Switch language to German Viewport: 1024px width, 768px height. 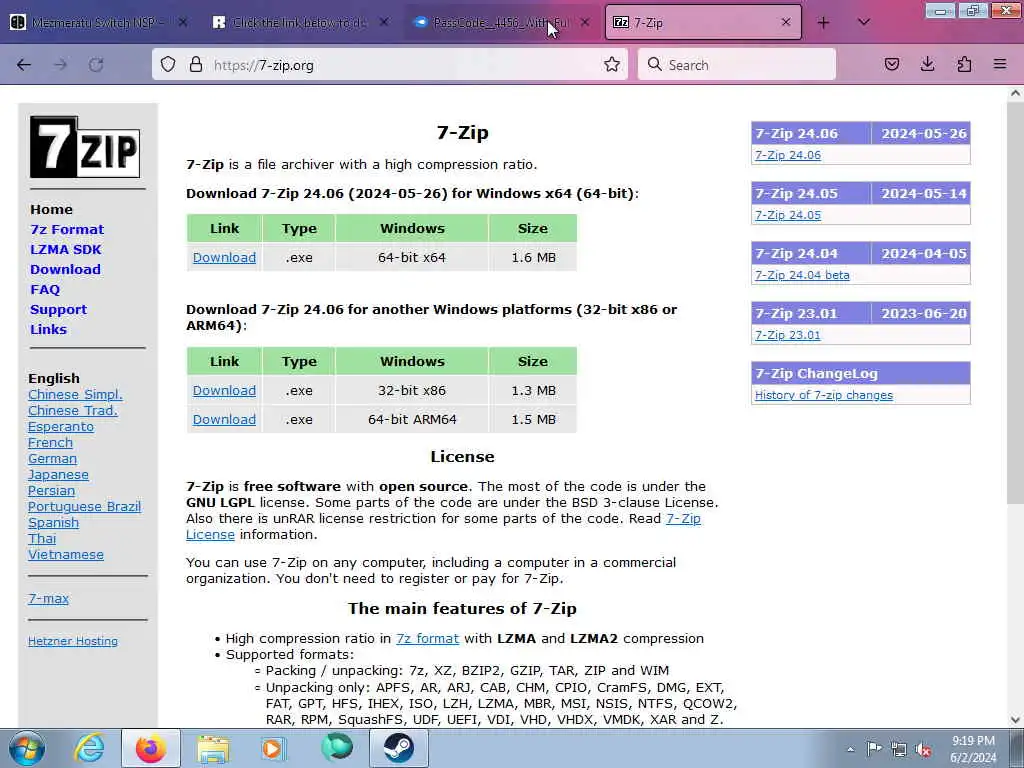tap(52, 458)
